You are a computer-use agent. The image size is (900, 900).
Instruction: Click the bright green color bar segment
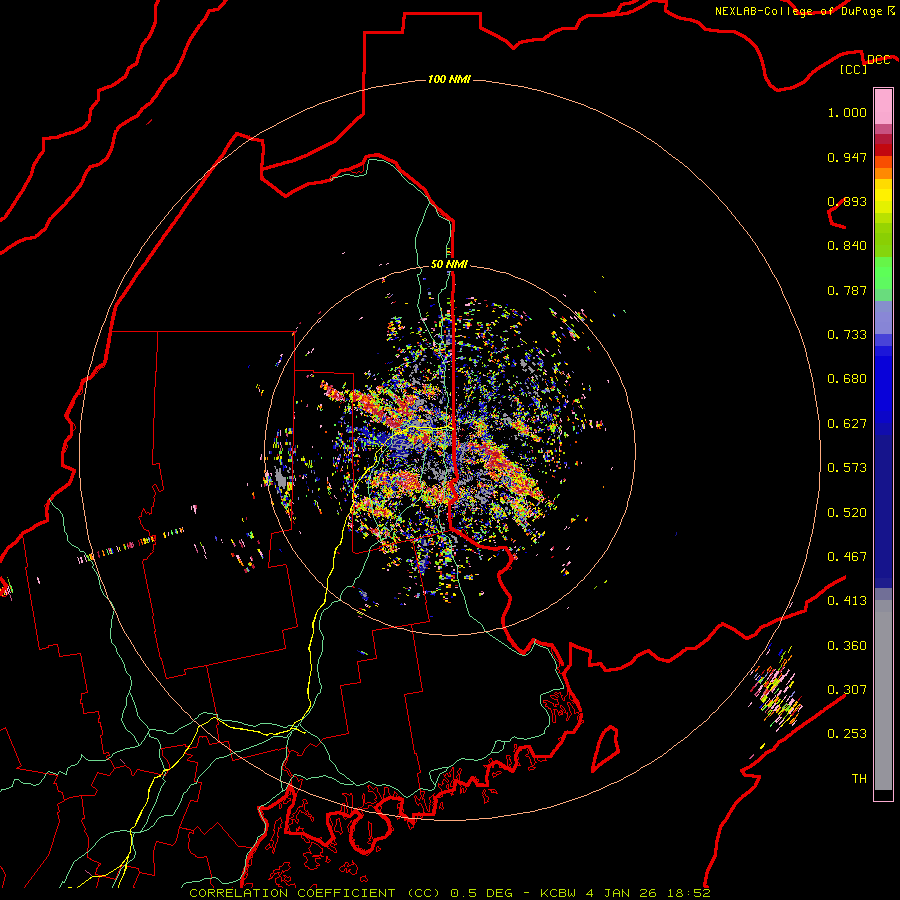click(883, 273)
